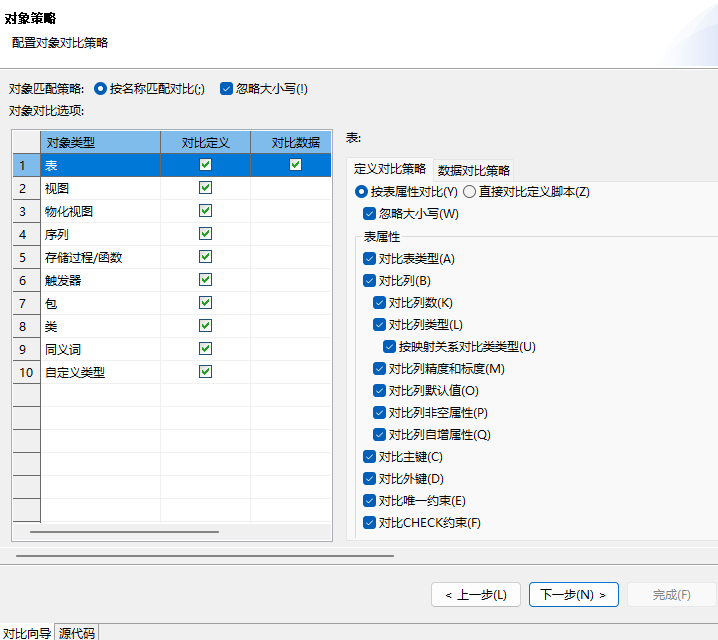Toggle 对比定义 checkbox for 序列
Viewport: 718px width, 640px height.
point(206,233)
